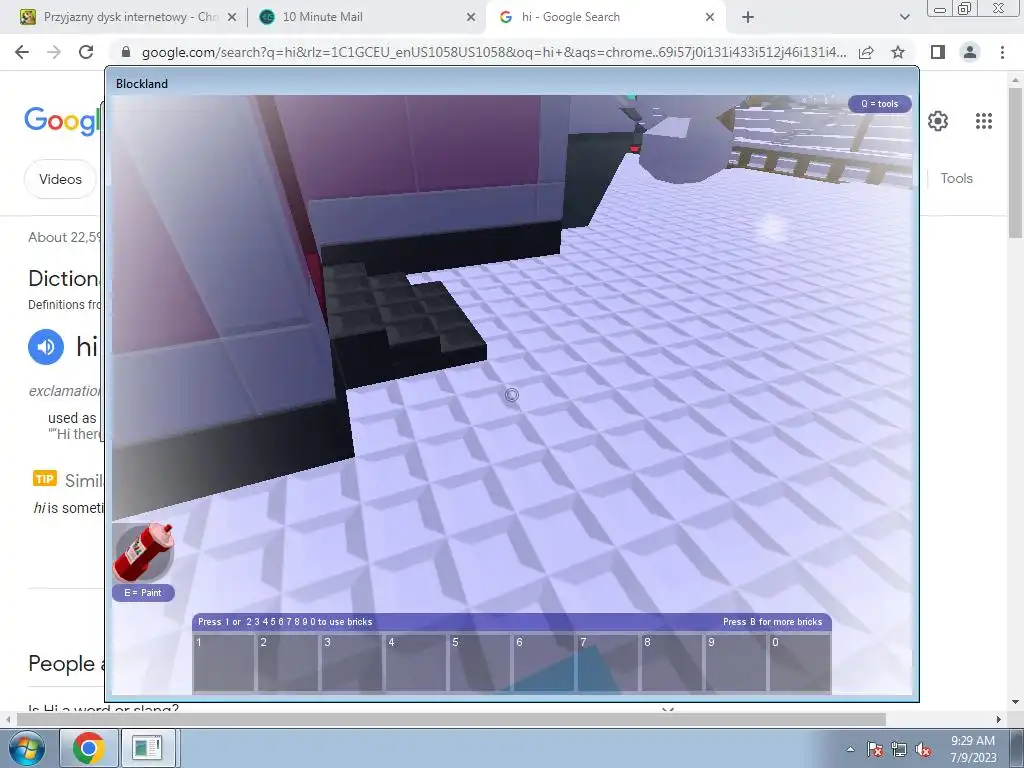
Task: Click the E = Paint label
Action: click(x=143, y=593)
